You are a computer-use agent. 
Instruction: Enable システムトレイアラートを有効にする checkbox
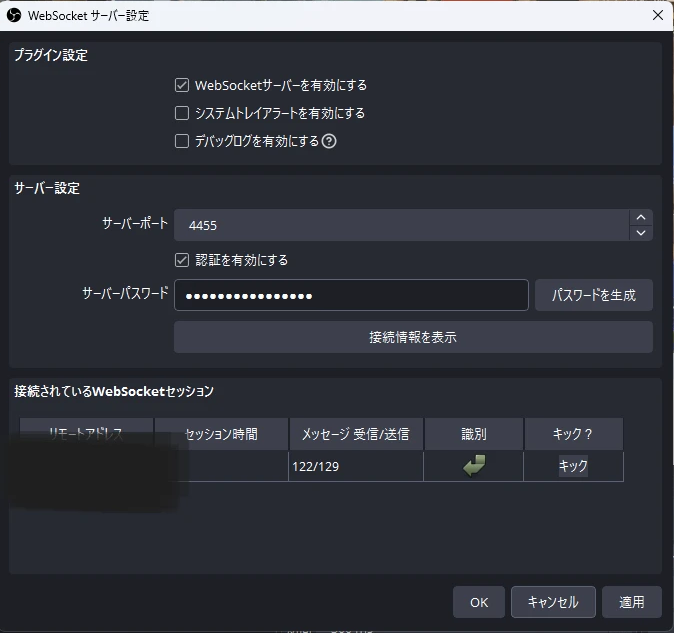182,113
